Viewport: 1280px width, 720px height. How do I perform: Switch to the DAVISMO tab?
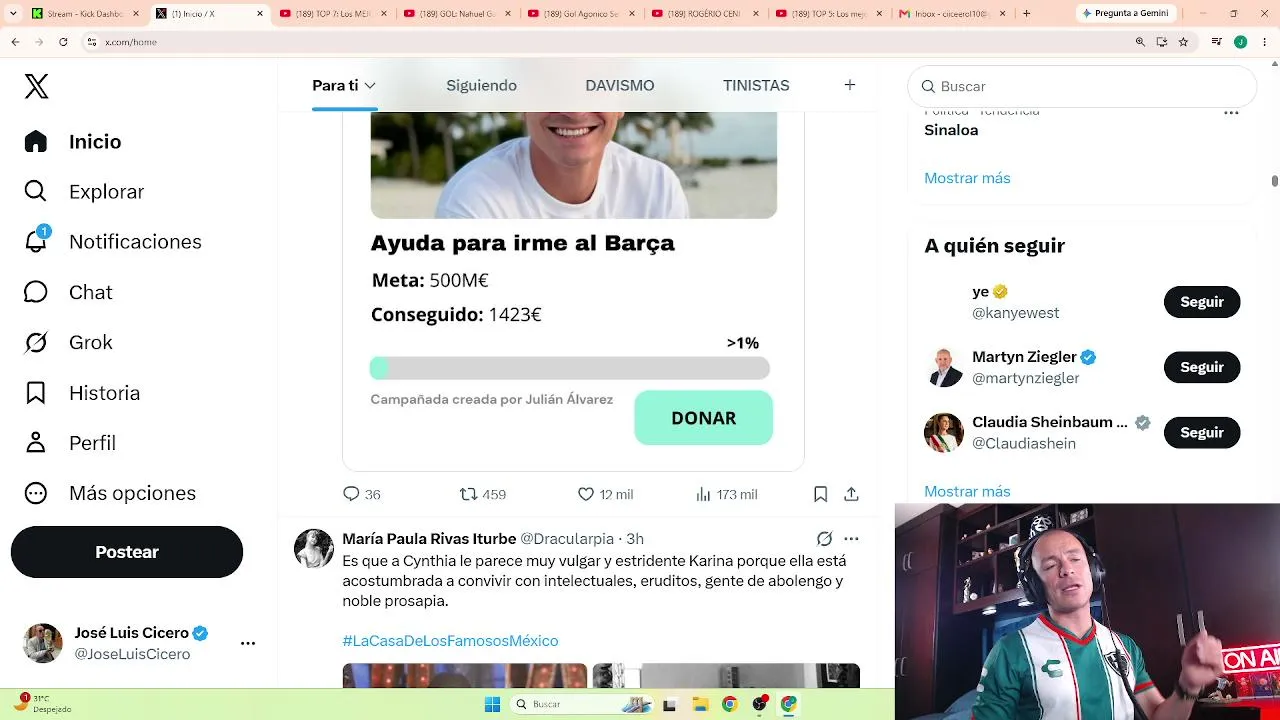[x=620, y=85]
